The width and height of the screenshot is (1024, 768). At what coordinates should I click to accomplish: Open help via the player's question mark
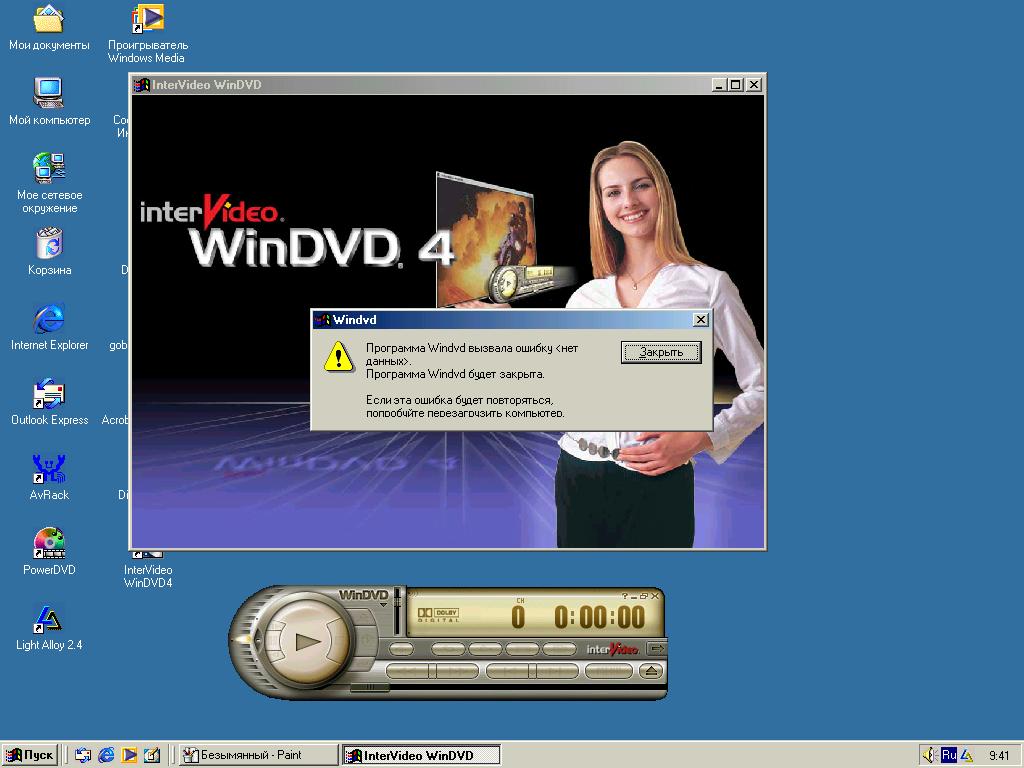[x=624, y=596]
